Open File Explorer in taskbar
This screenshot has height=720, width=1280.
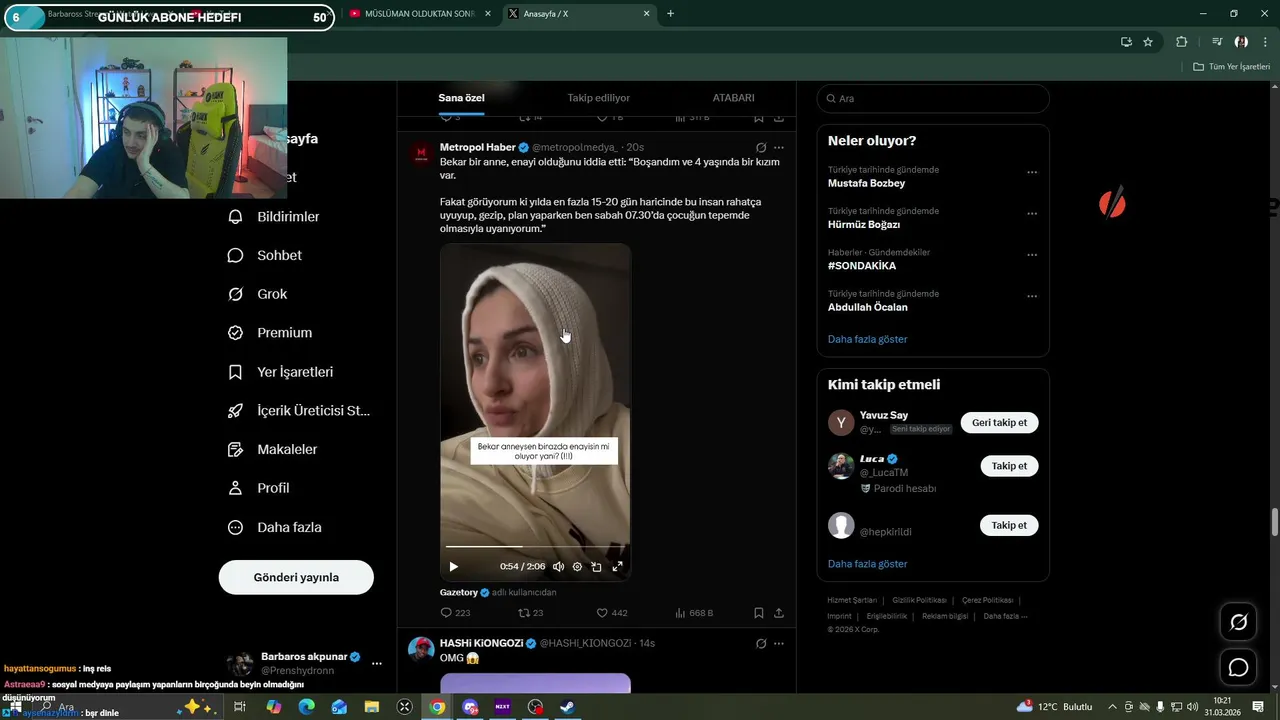pyautogui.click(x=372, y=707)
